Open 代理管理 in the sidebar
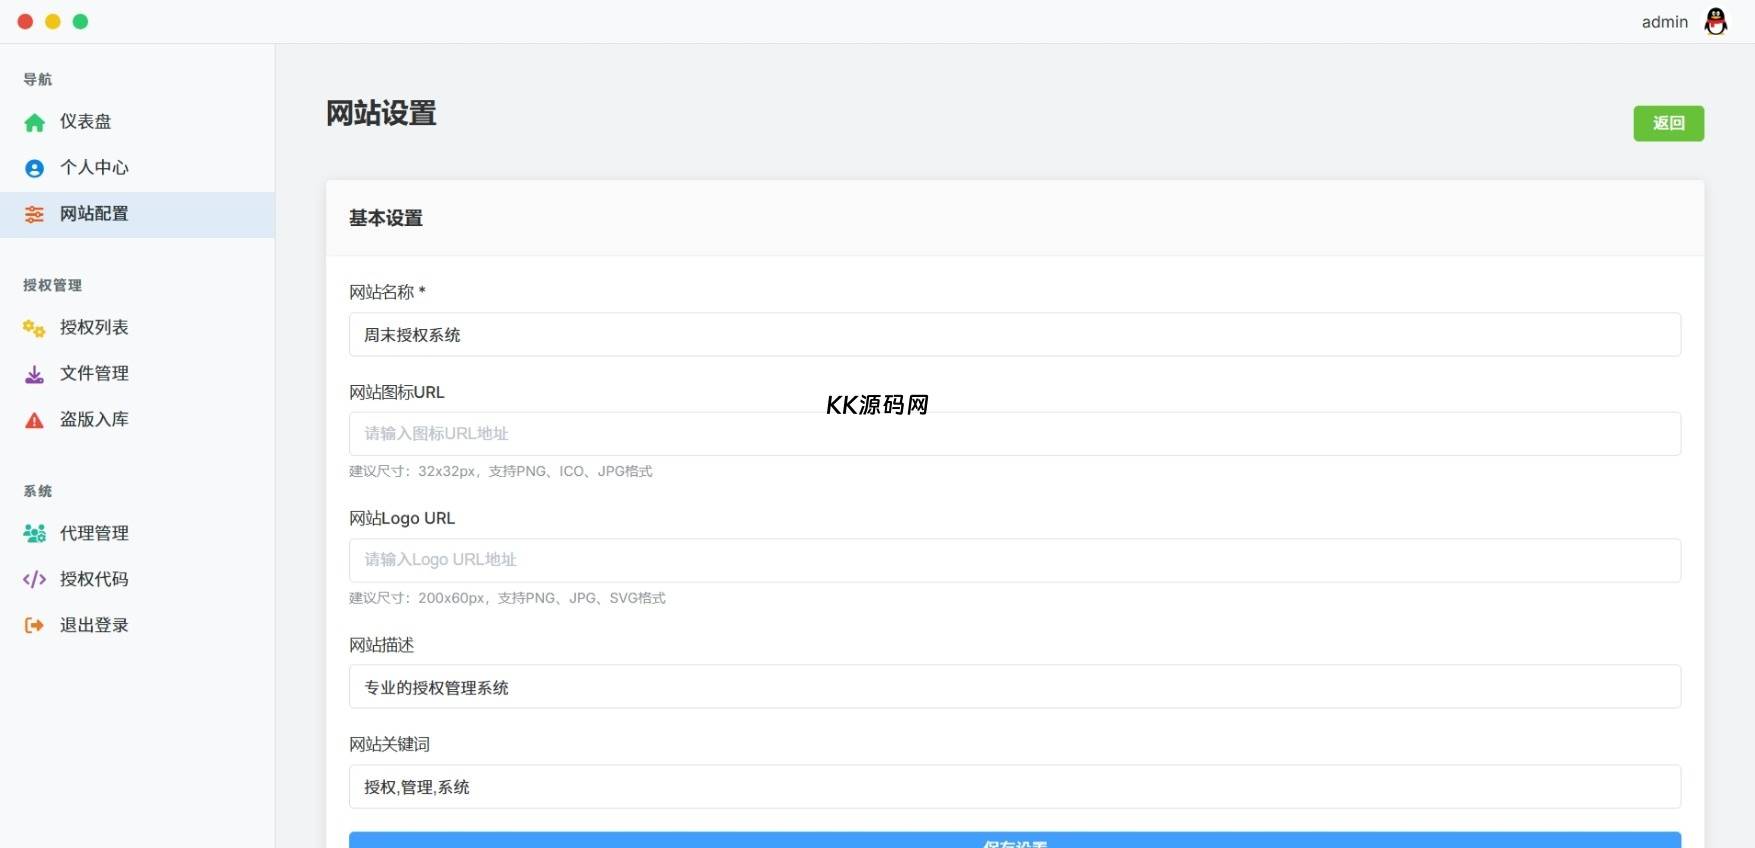The image size is (1755, 848). click(94, 534)
